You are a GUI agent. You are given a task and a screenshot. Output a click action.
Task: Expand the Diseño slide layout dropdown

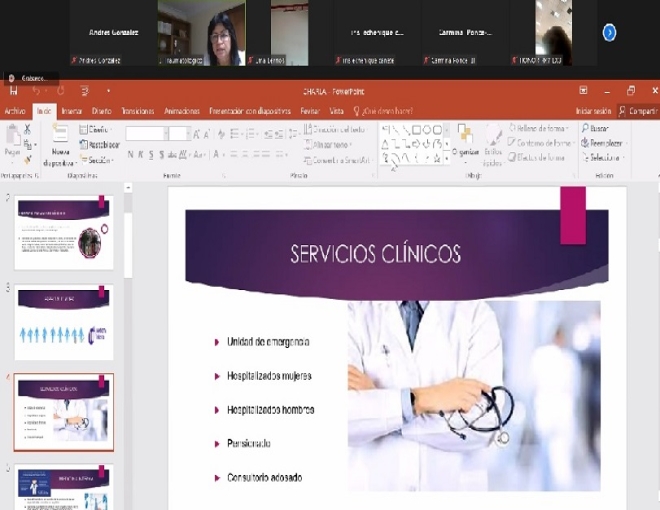(96, 130)
